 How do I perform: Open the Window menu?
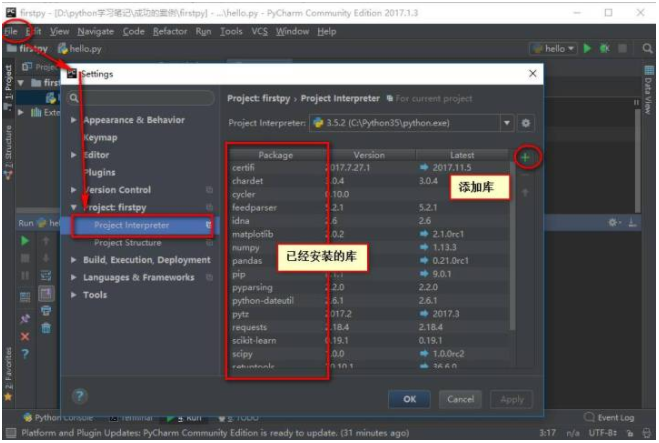coord(292,32)
